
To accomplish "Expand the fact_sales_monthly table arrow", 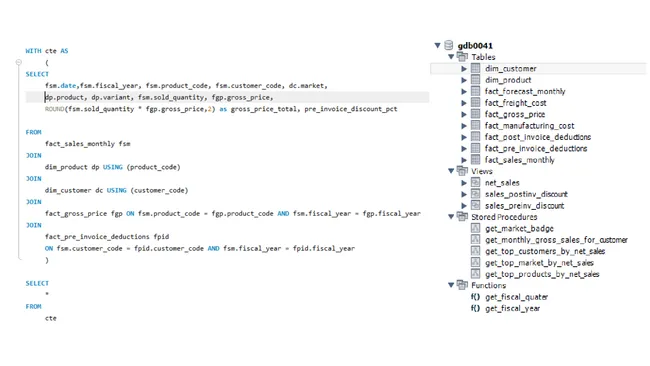I will click(464, 160).
